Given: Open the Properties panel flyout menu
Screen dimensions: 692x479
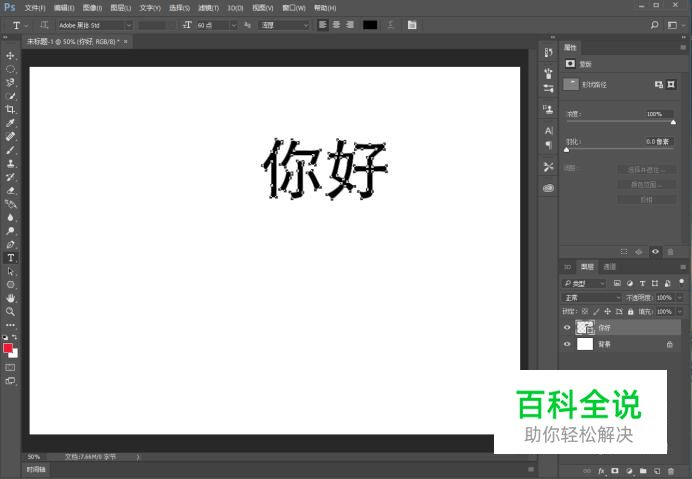Looking at the screenshot, I should tap(683, 47).
